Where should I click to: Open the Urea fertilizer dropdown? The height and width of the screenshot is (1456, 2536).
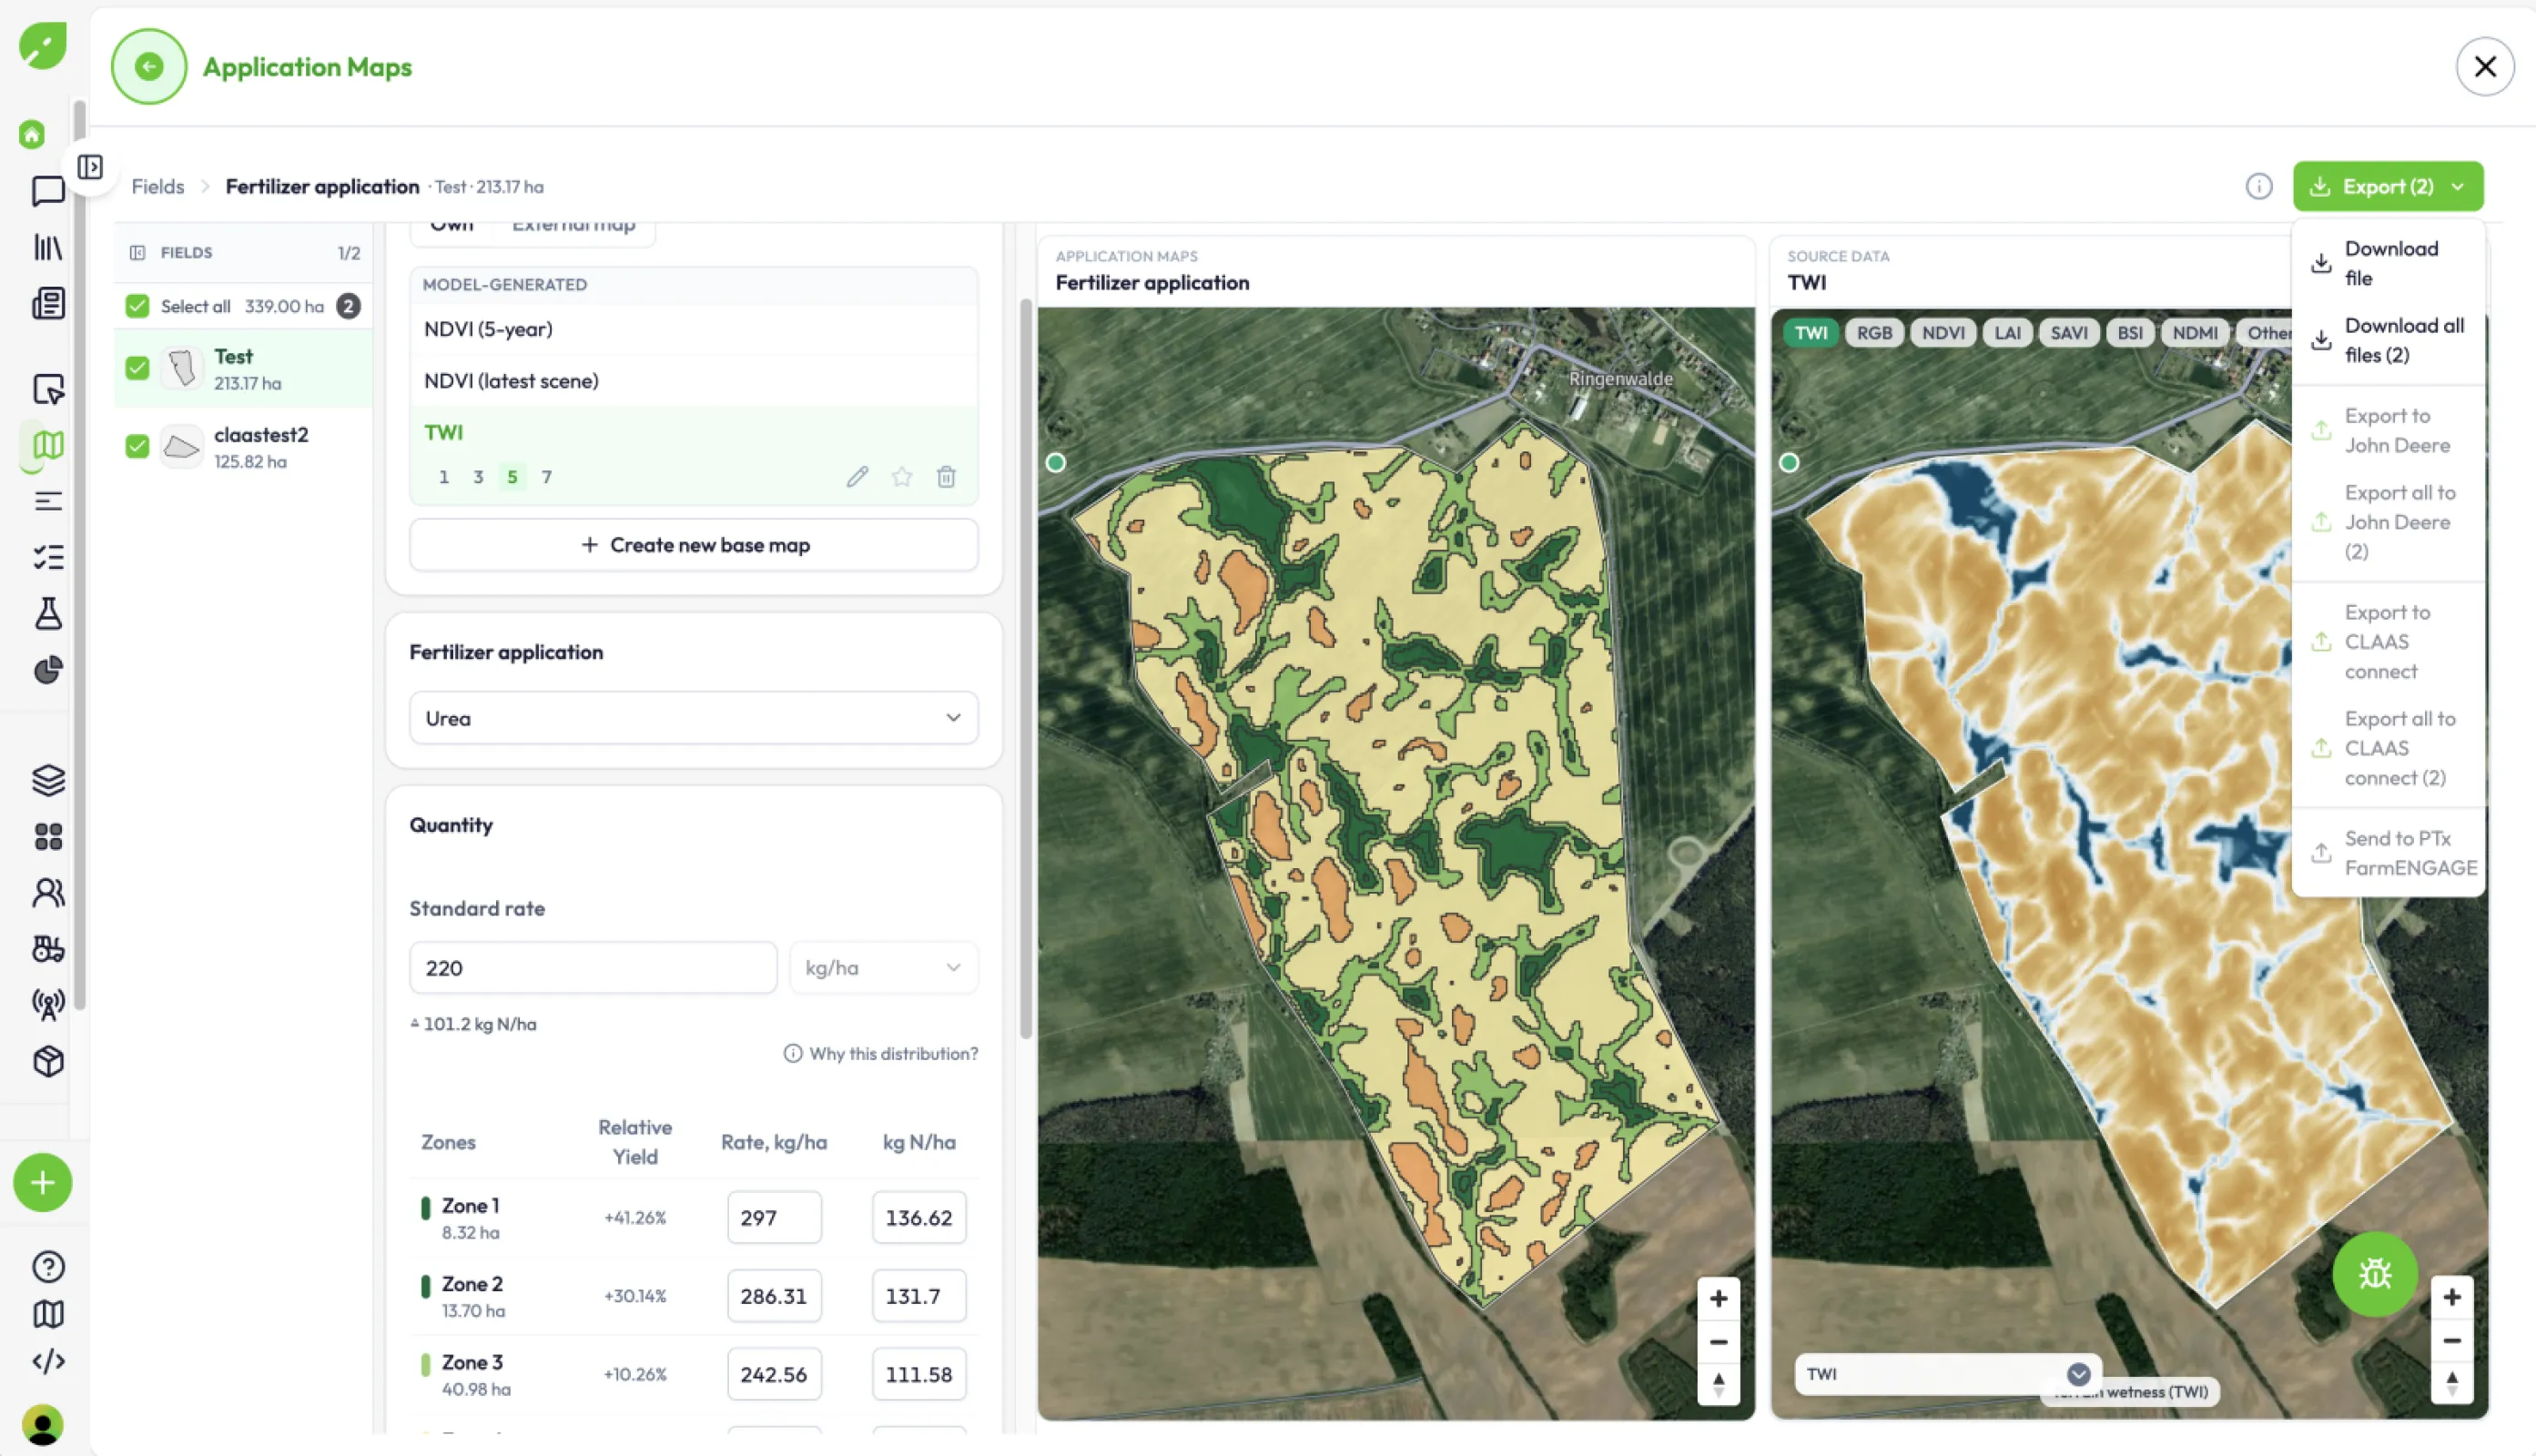tap(693, 718)
